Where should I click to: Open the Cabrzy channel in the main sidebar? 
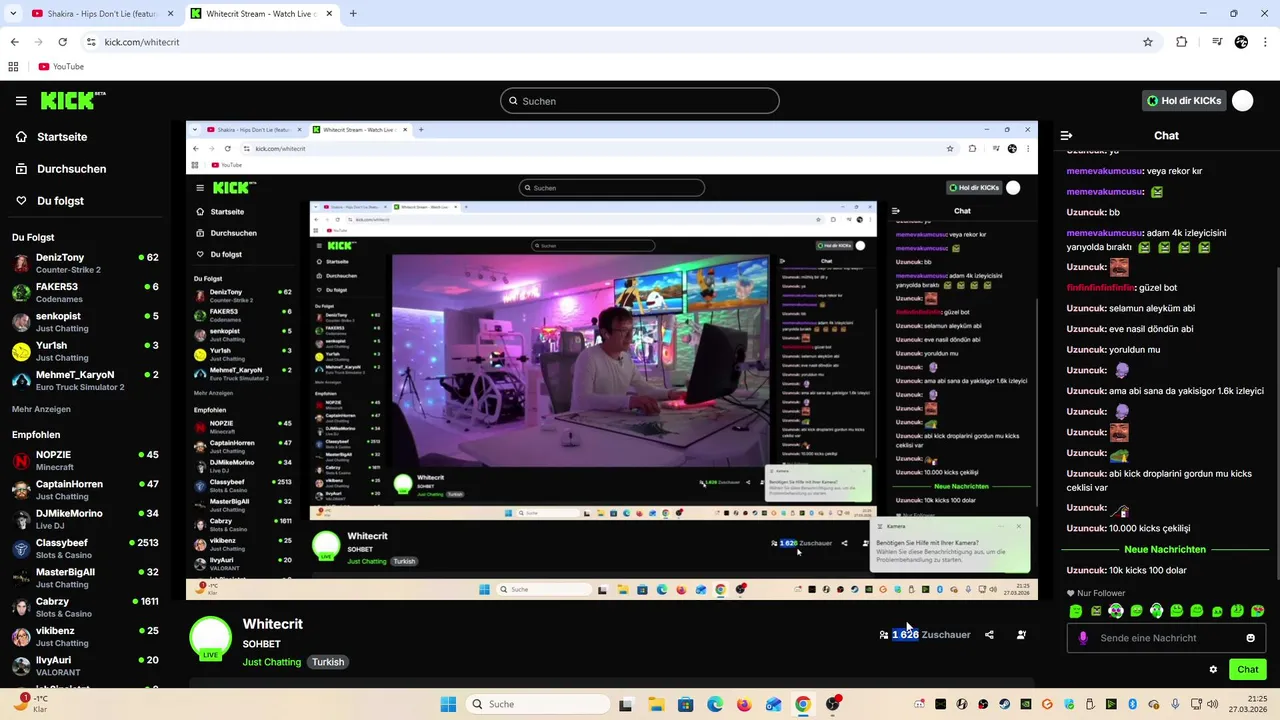click(85, 608)
